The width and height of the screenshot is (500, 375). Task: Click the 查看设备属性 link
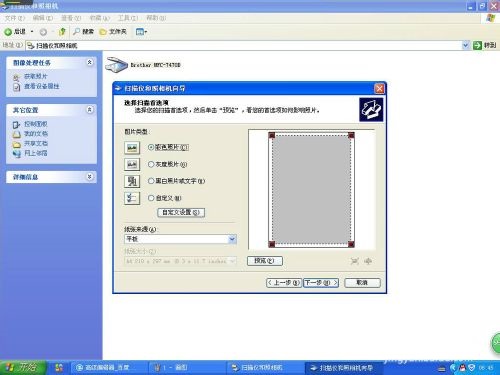[42, 86]
